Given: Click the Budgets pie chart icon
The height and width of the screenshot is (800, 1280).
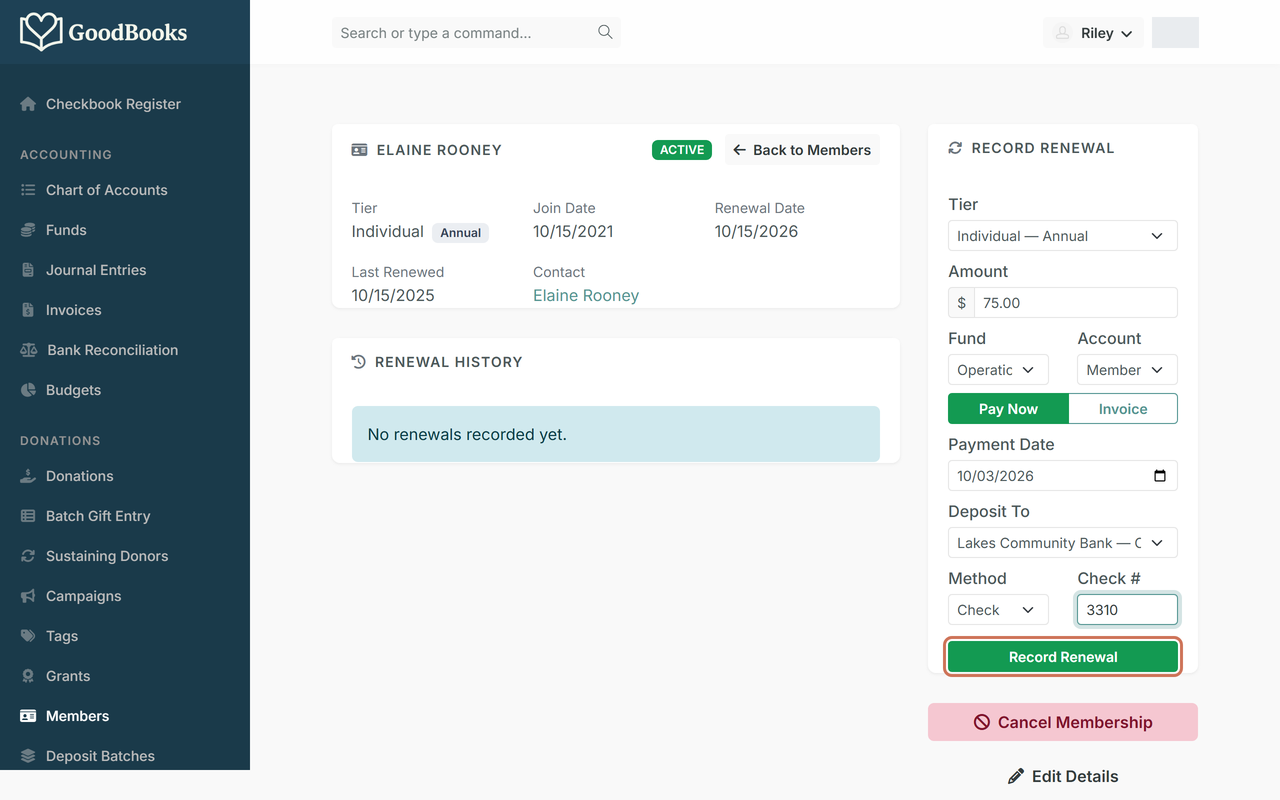Looking at the screenshot, I should [x=28, y=390].
